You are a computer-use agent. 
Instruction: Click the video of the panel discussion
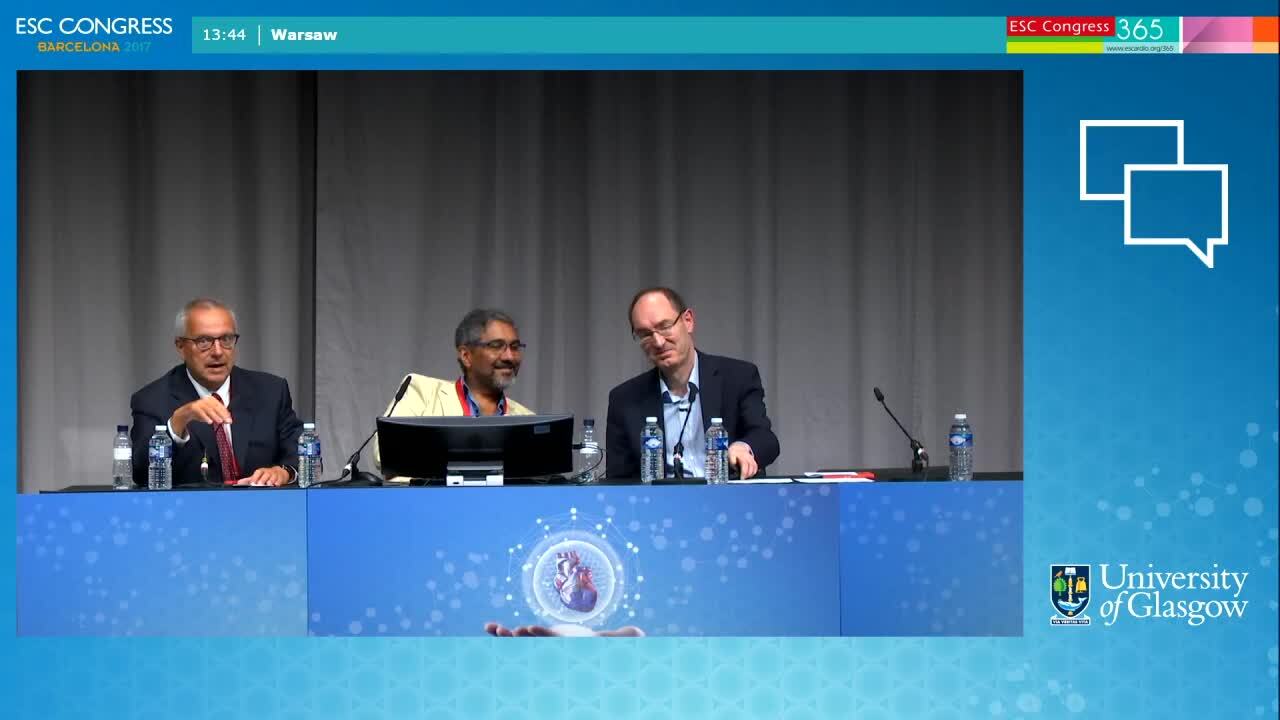[x=520, y=353]
